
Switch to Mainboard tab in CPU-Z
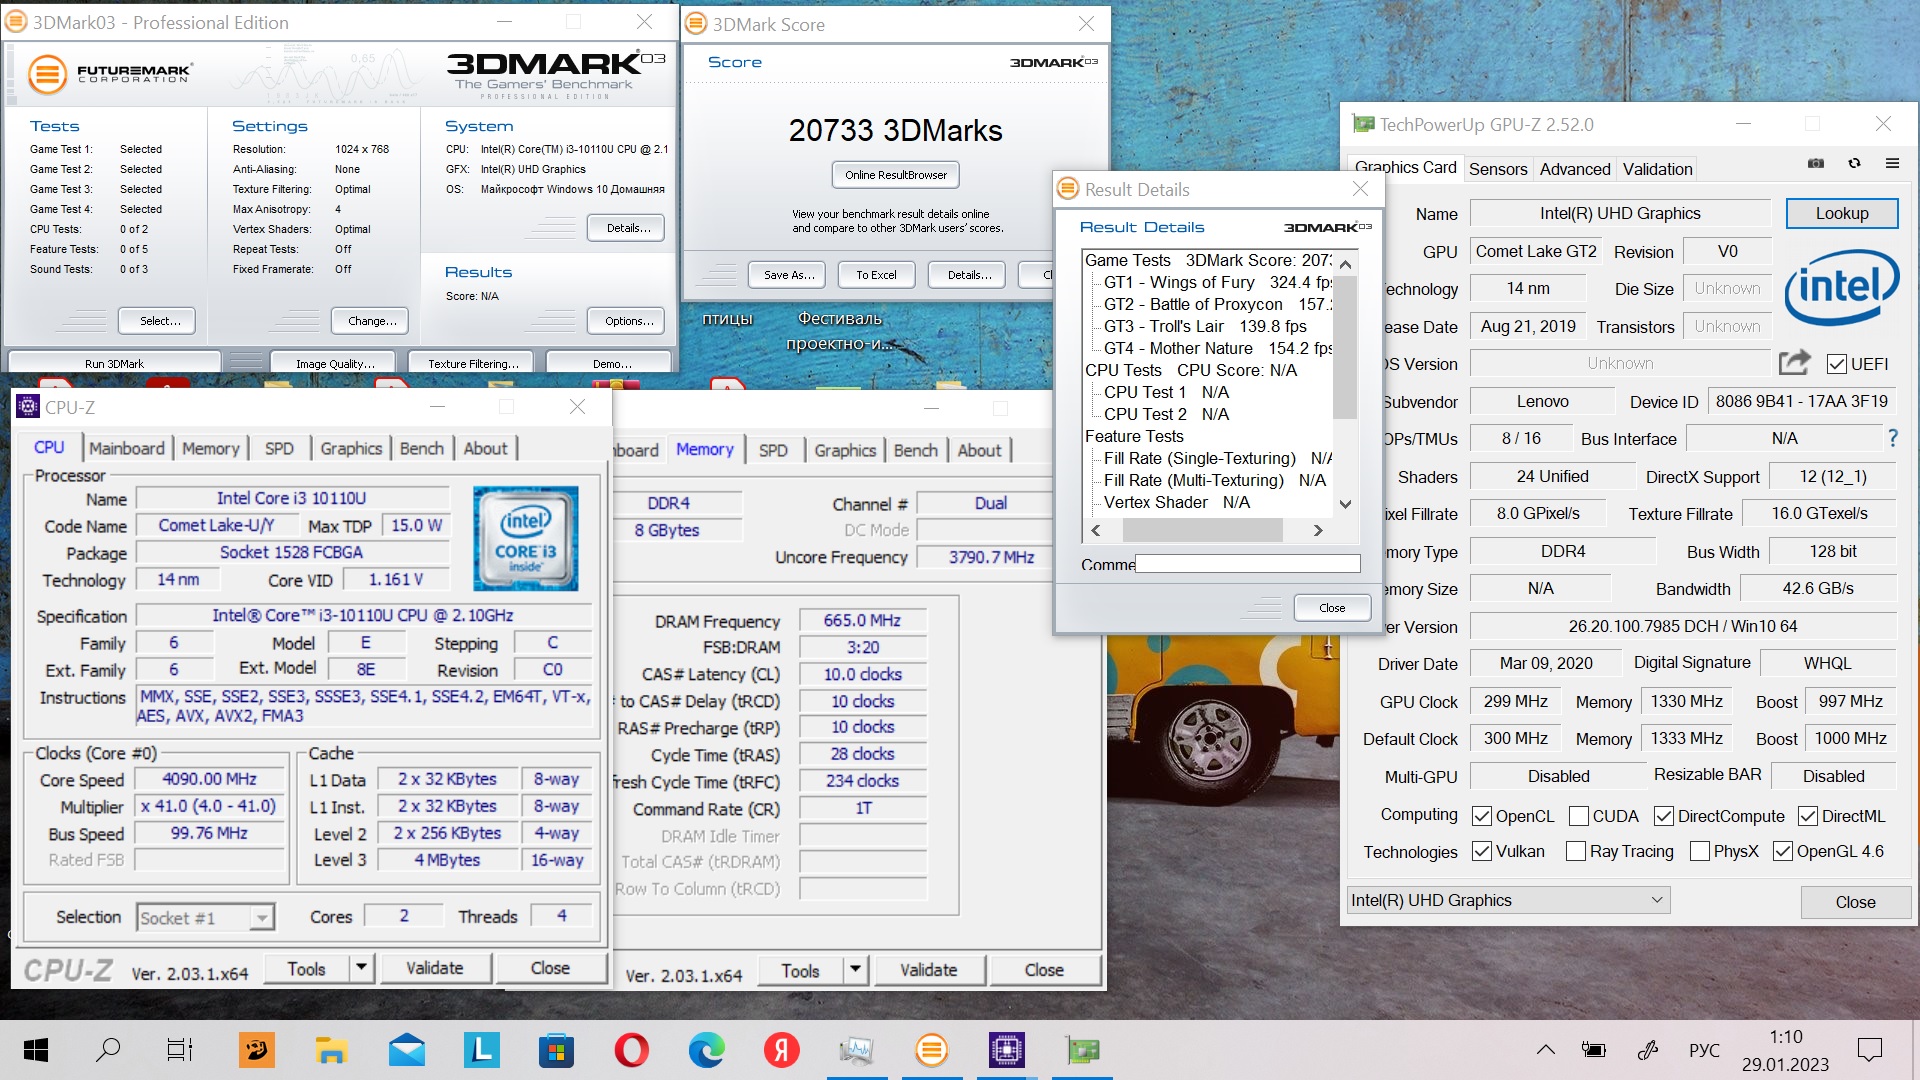point(126,448)
